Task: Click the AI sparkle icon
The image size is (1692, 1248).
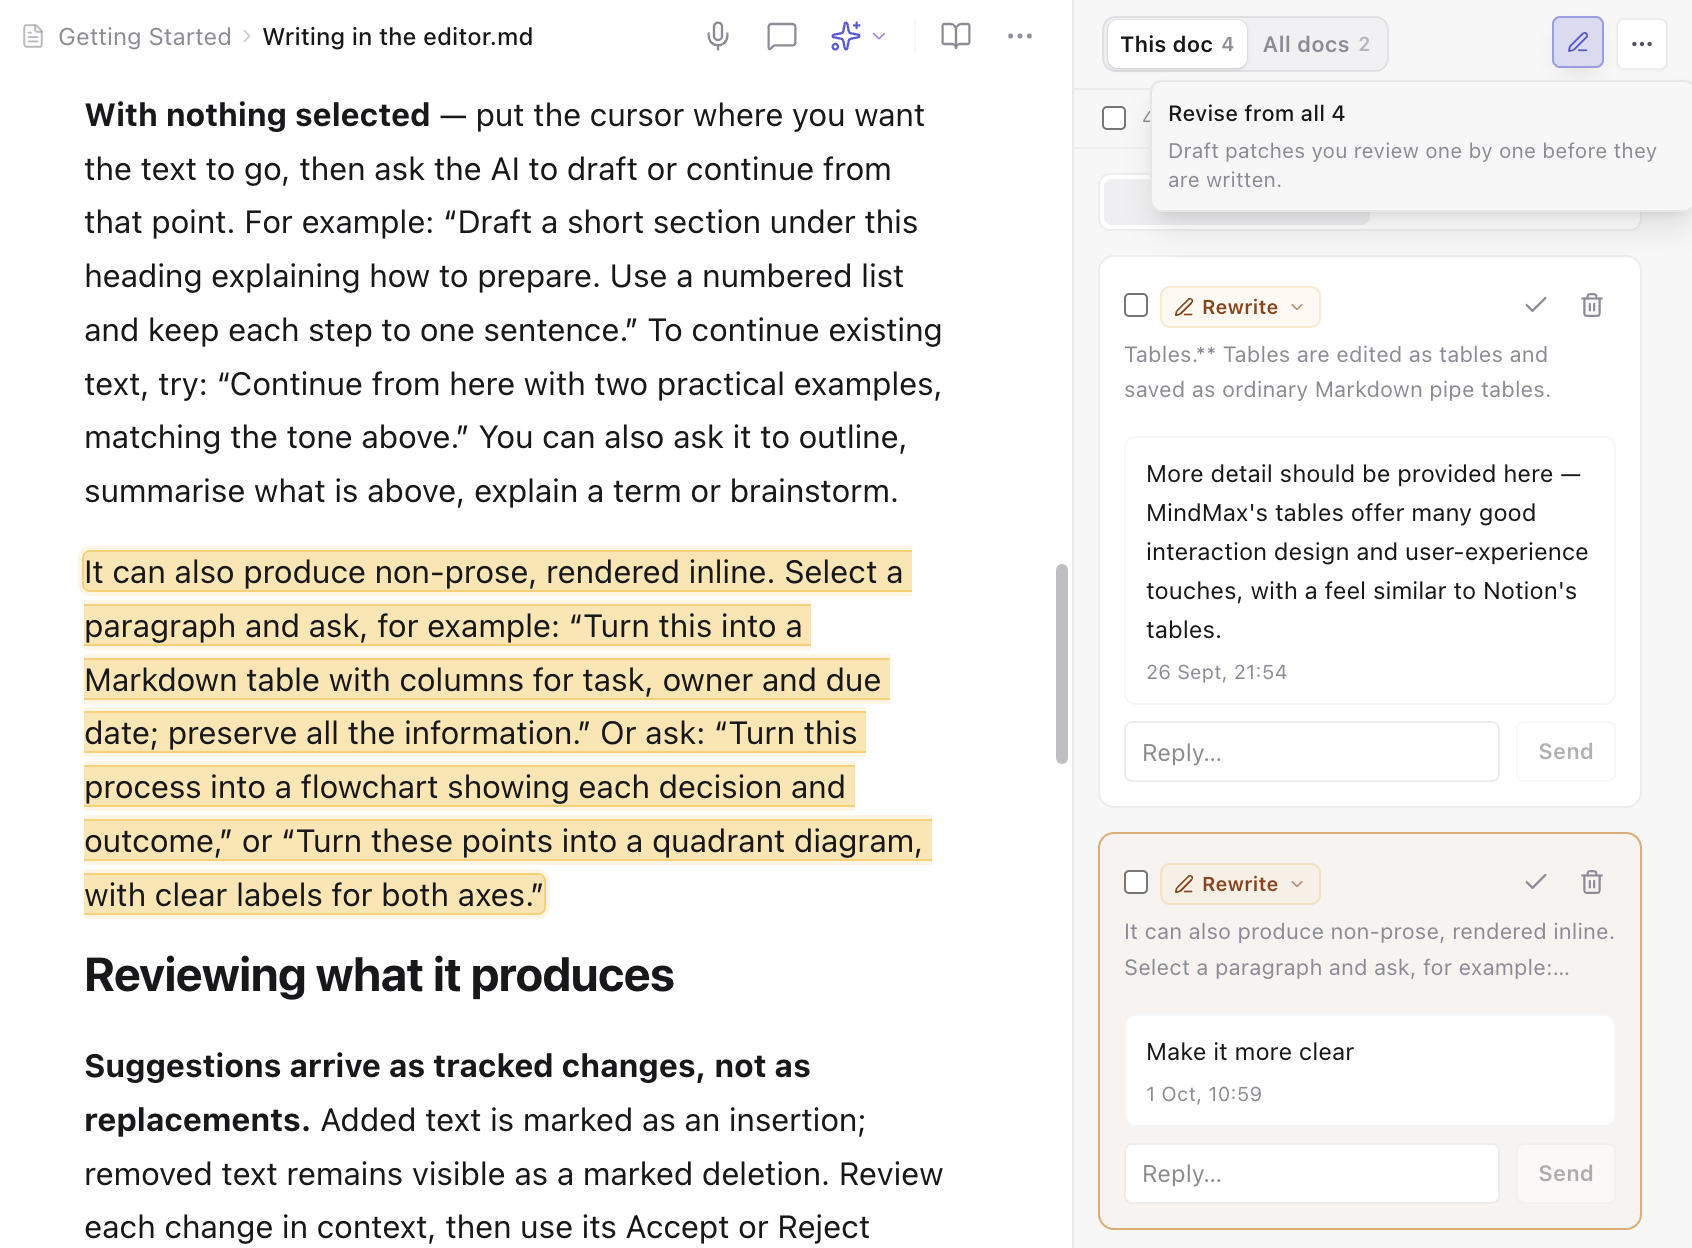Action: (x=845, y=37)
